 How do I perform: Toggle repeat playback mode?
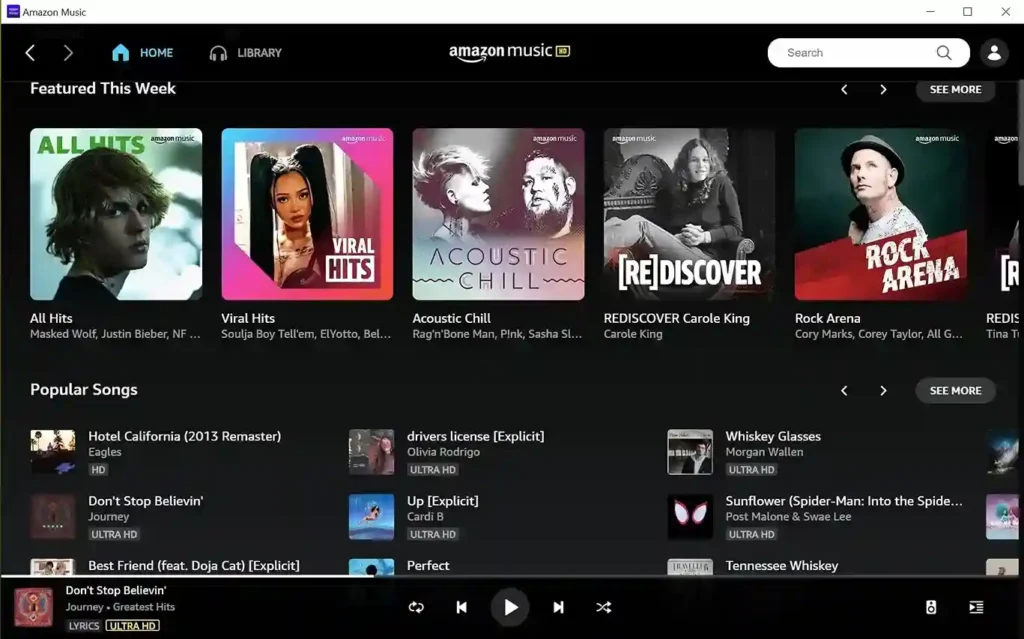[x=416, y=607]
